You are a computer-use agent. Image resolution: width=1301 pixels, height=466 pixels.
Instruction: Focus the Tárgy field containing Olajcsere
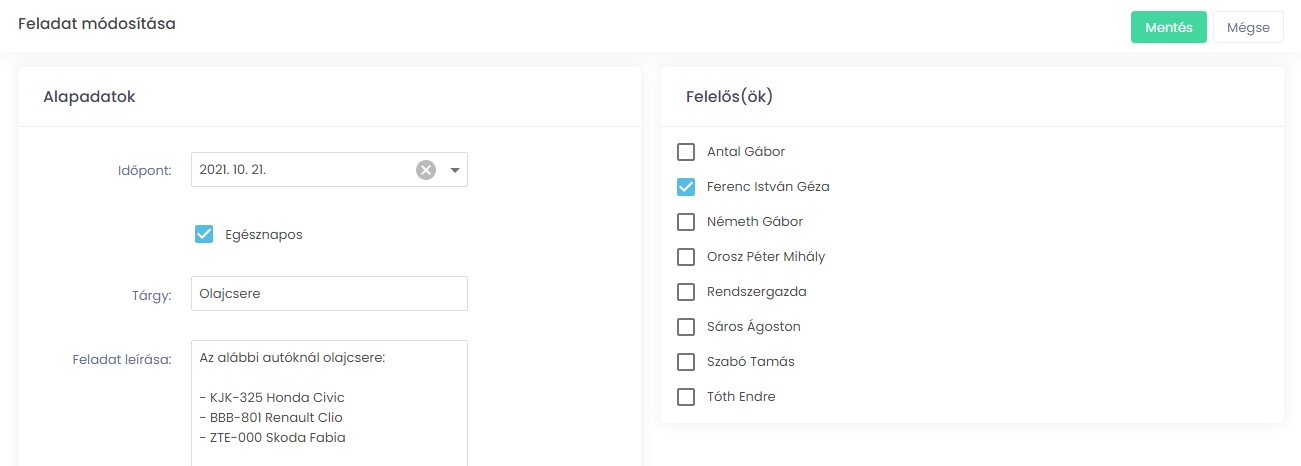329,294
